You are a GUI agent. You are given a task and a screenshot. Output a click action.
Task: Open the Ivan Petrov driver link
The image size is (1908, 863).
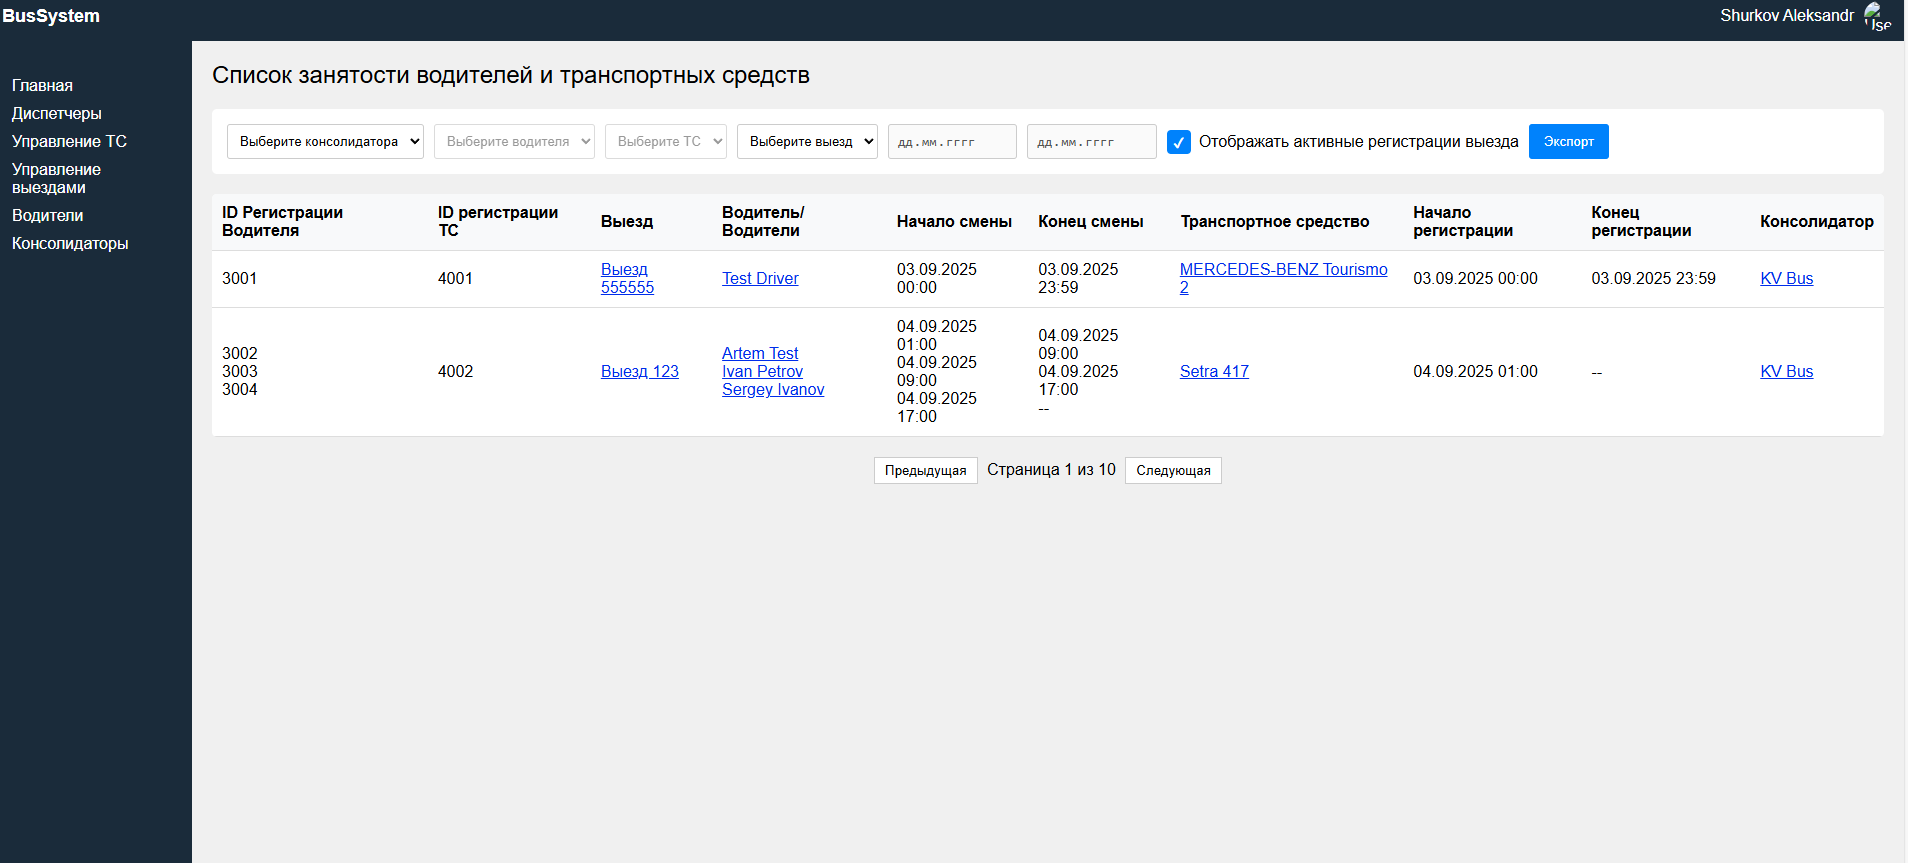(x=762, y=372)
